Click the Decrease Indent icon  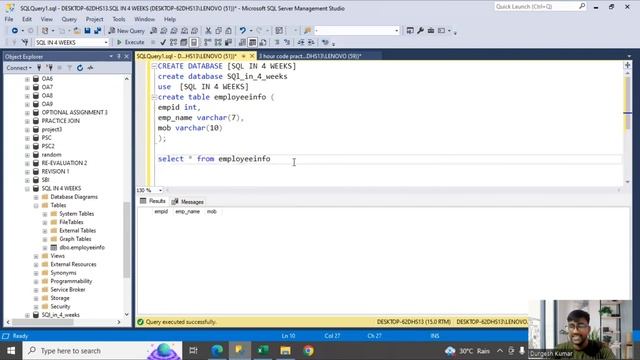[x=301, y=42]
